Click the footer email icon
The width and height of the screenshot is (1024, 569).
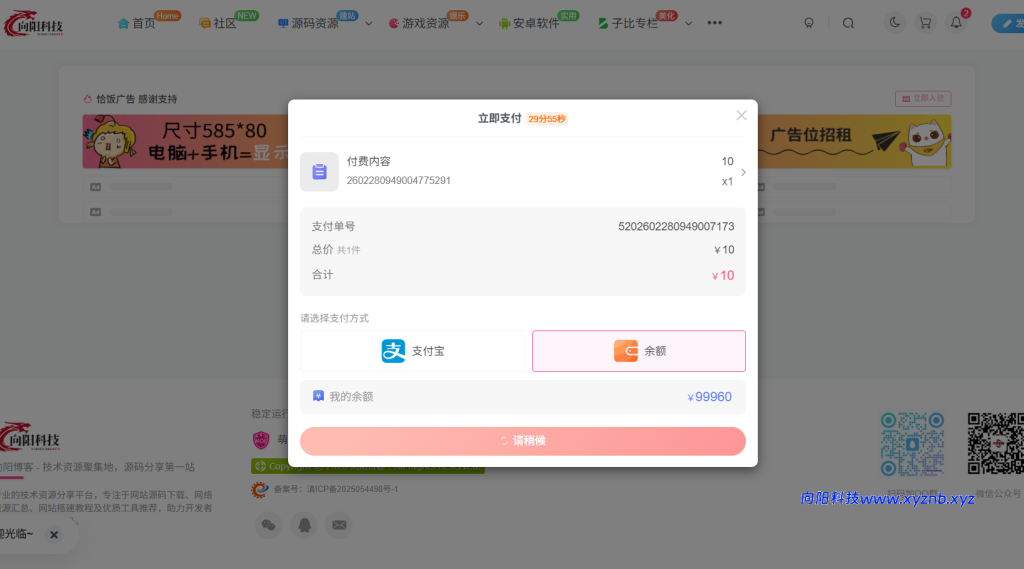coord(340,525)
